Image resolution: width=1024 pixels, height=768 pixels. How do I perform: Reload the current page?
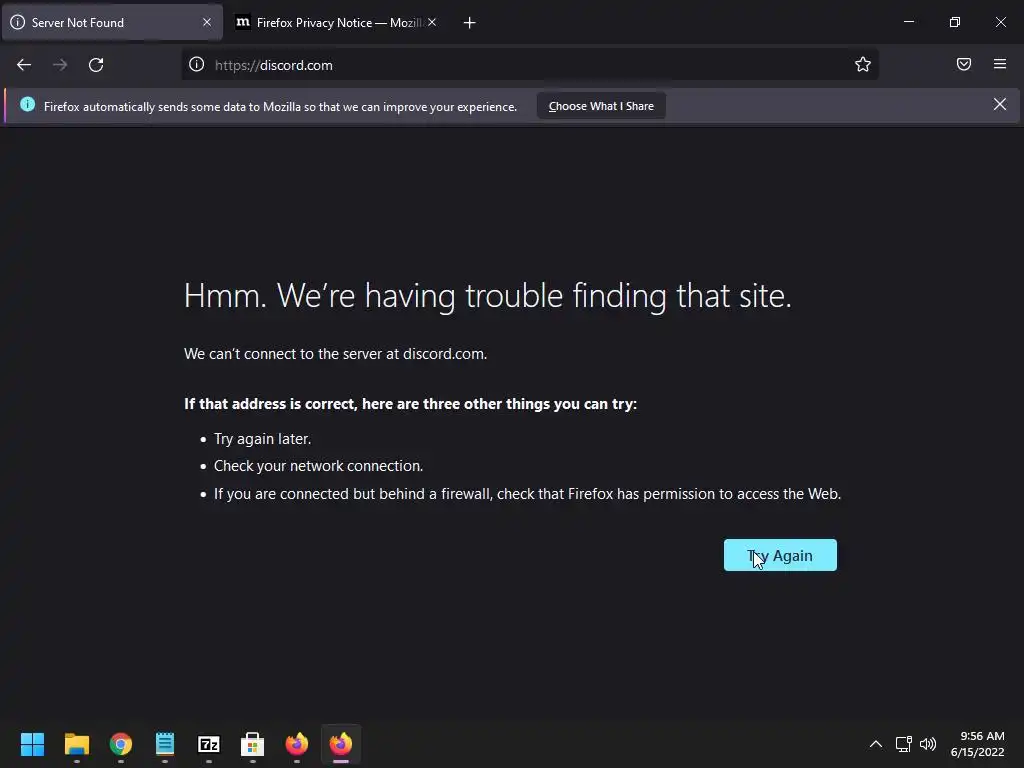tap(96, 65)
